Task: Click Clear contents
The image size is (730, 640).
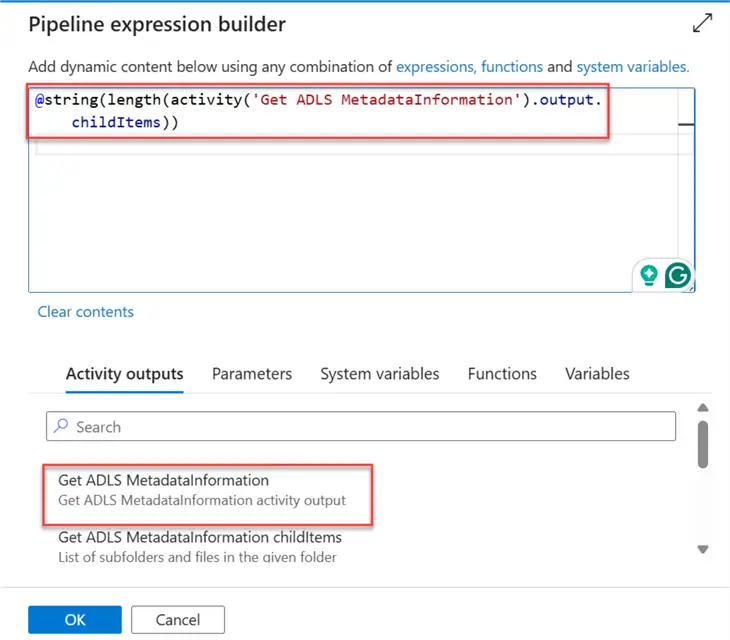Action: [x=85, y=312]
